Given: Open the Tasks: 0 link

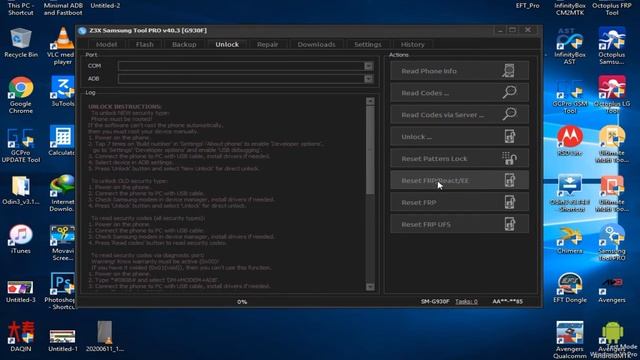Looking at the screenshot, I should [467, 302].
